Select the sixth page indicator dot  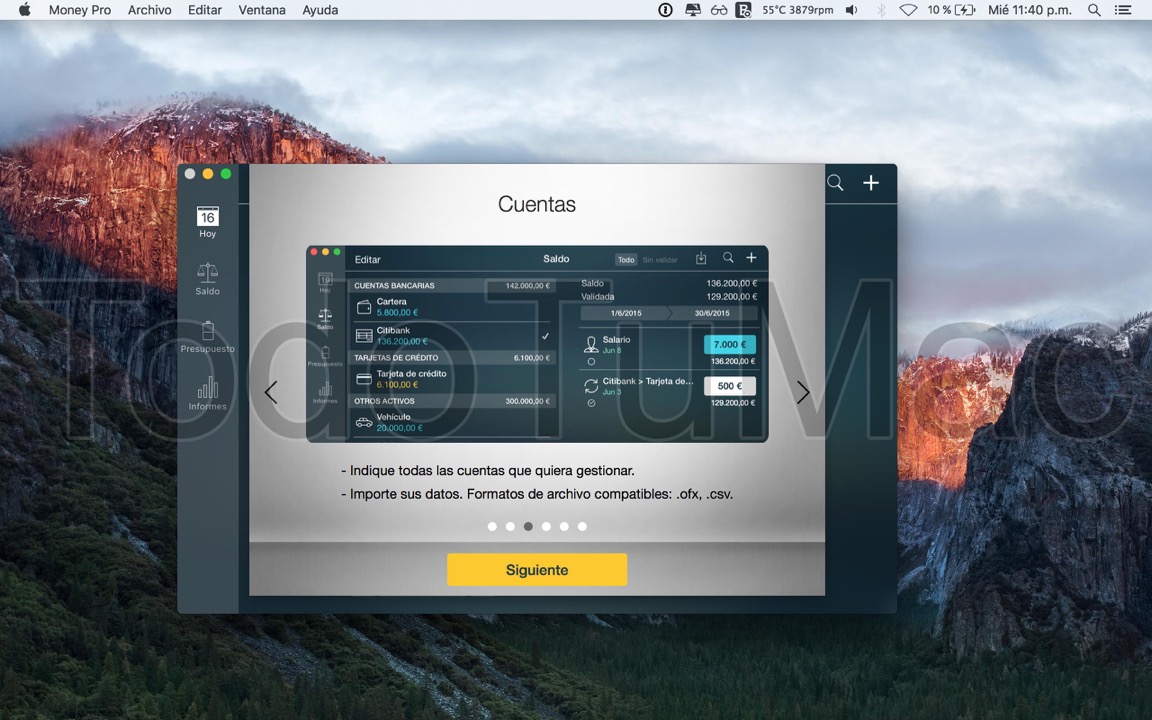[x=582, y=526]
